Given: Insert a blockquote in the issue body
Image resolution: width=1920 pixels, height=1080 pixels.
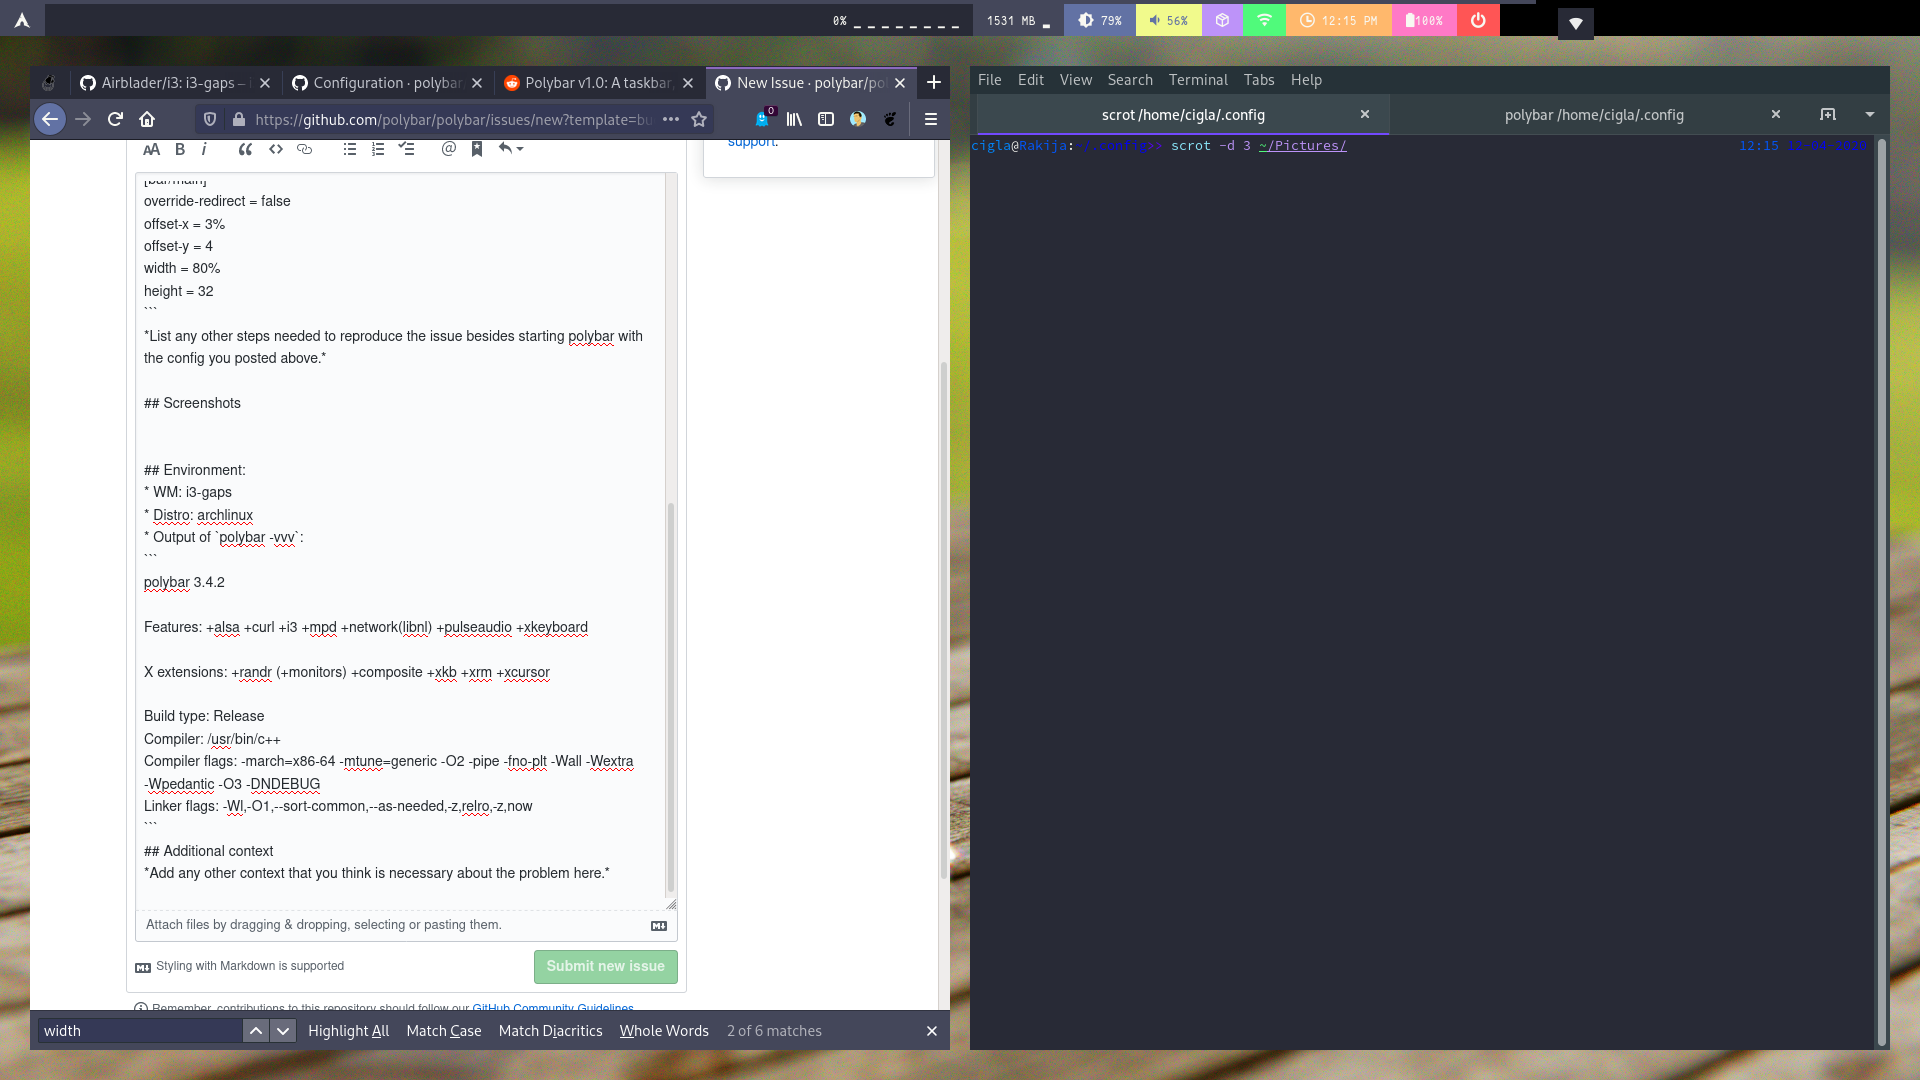Looking at the screenshot, I should click(x=244, y=149).
